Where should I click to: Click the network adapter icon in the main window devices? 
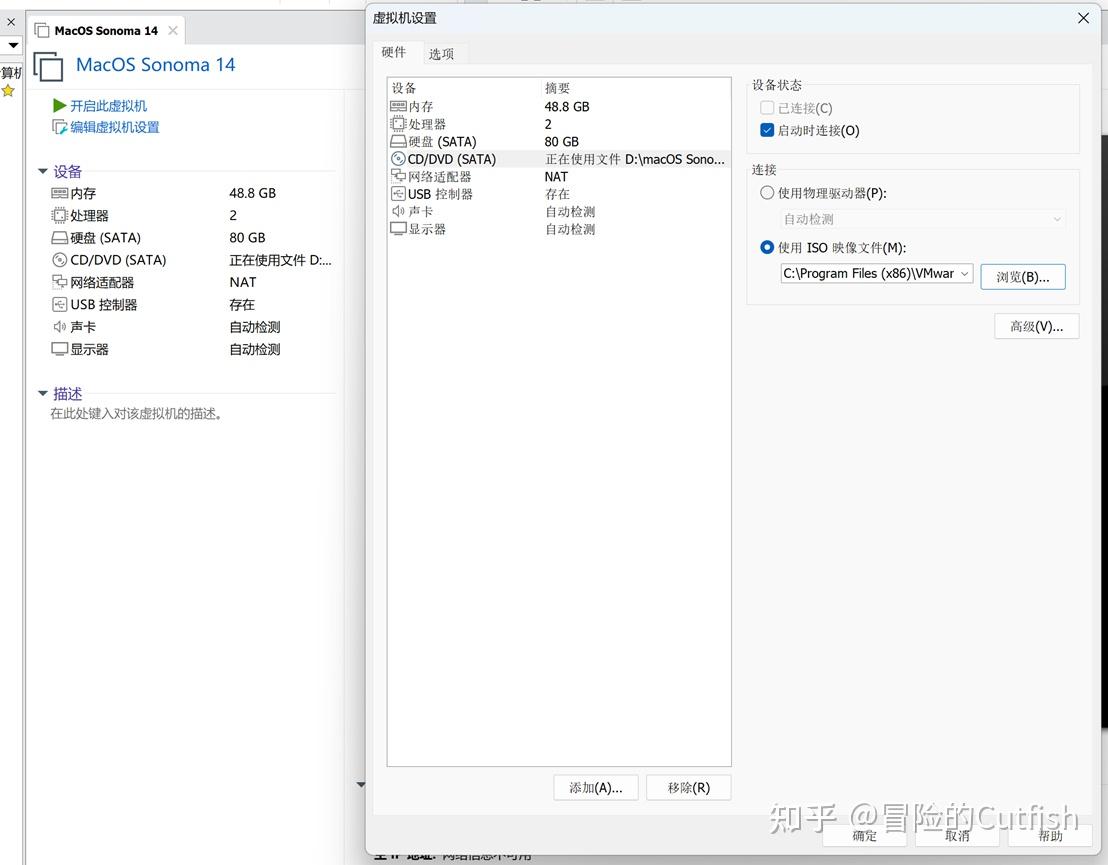59,282
